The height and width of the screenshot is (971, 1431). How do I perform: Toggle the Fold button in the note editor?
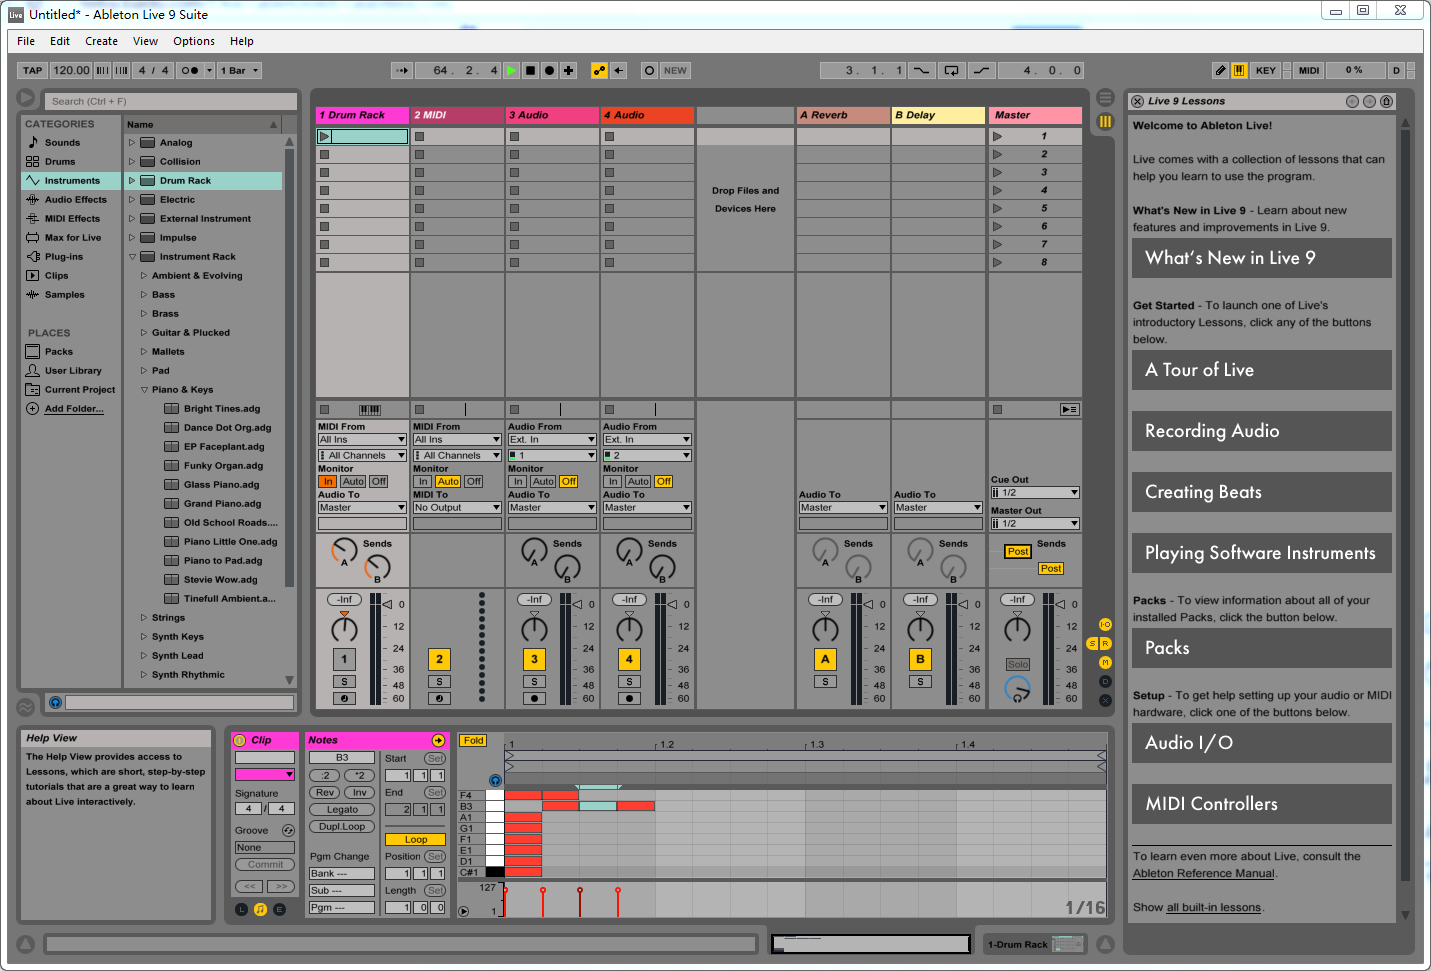473,741
